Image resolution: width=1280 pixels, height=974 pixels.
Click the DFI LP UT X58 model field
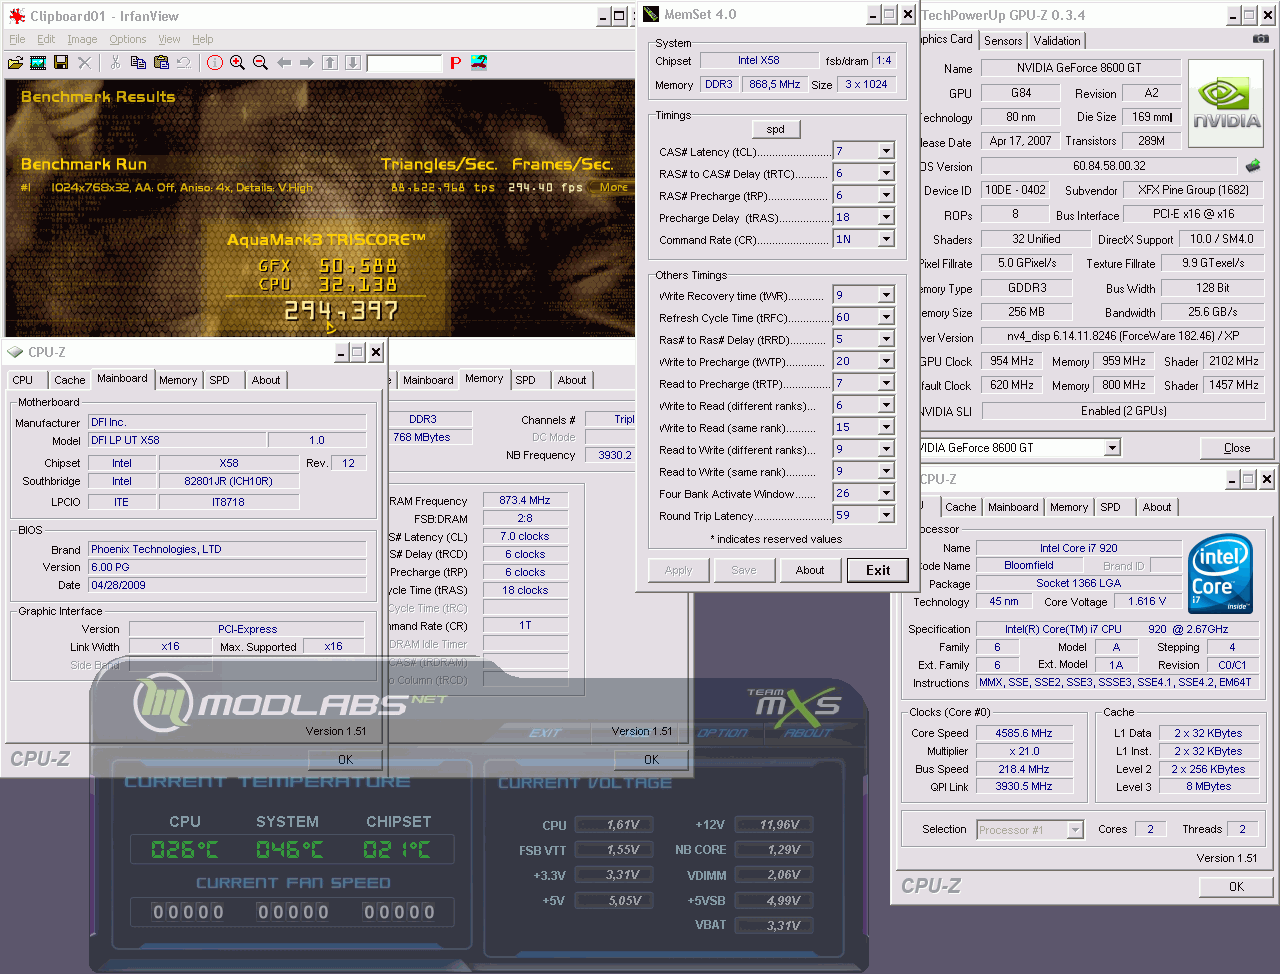(177, 440)
